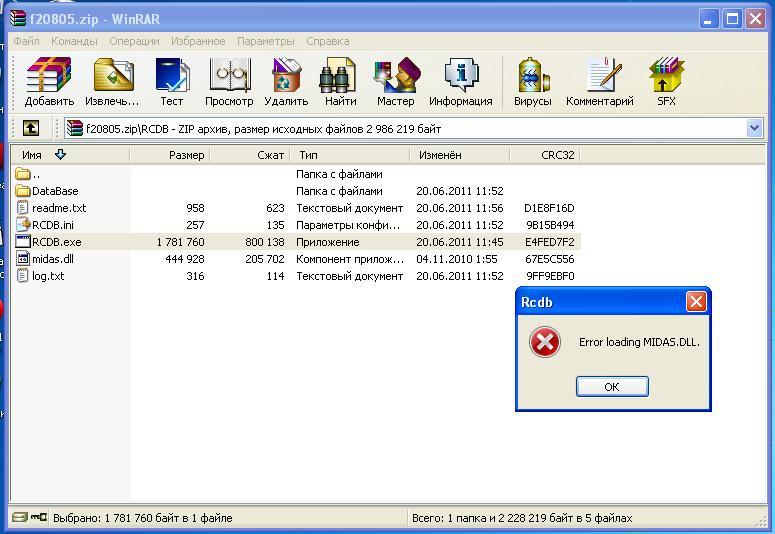Select the DataBase folder
775x534 pixels.
[x=54, y=191]
